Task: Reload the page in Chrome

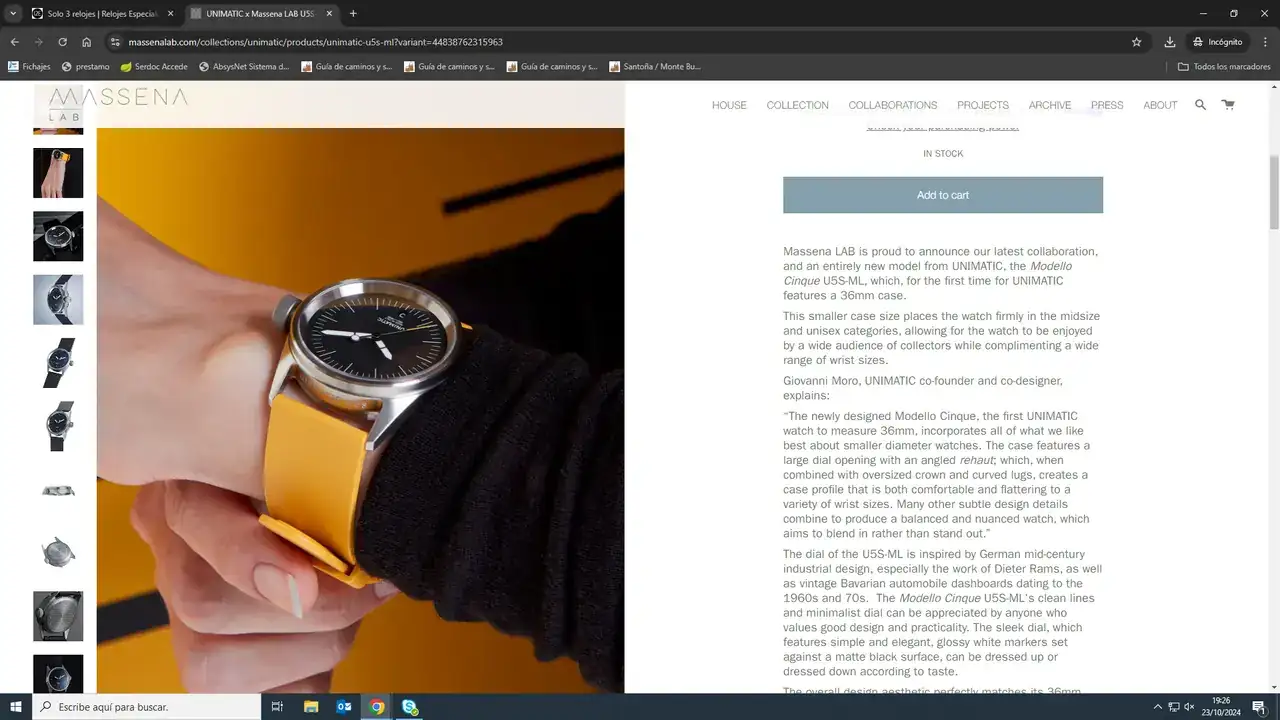Action: (62, 42)
